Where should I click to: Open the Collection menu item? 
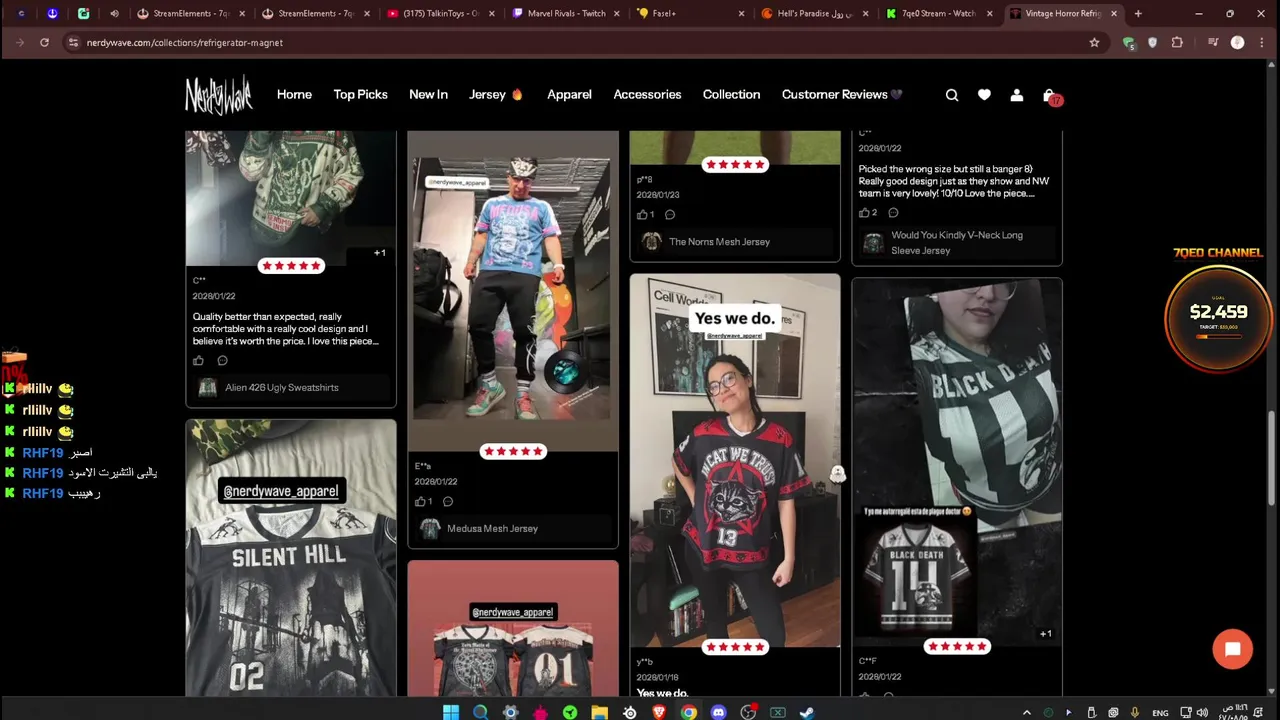731,94
